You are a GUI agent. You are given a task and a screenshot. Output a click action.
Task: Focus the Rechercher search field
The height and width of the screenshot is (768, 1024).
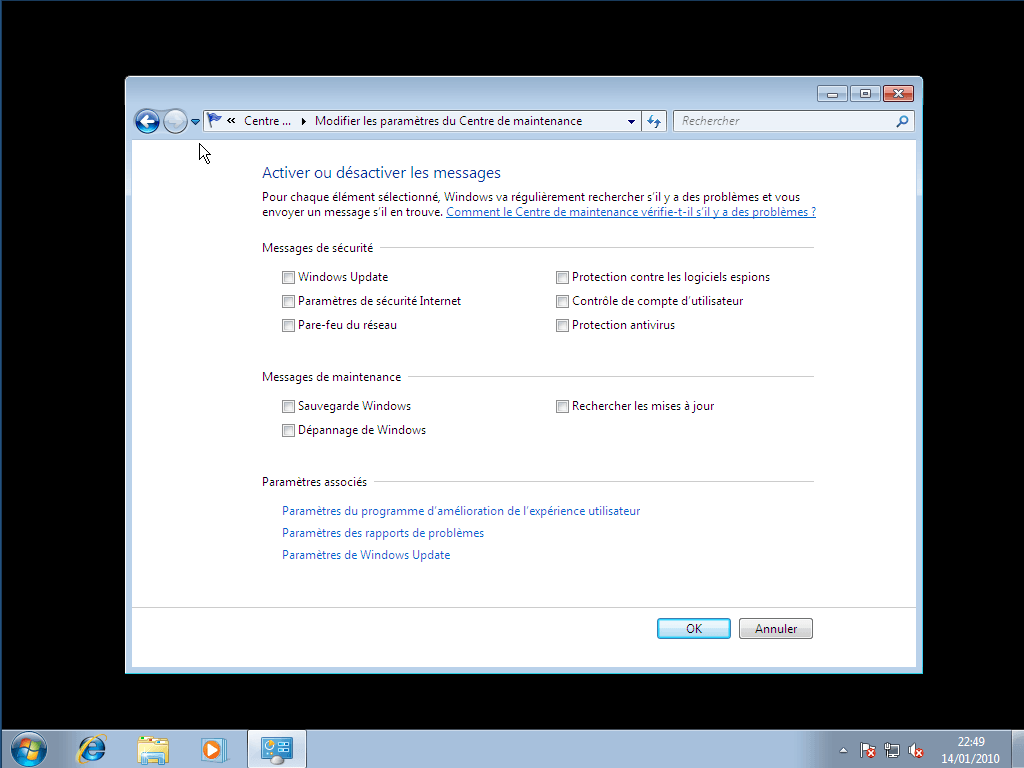pyautogui.click(x=784, y=121)
